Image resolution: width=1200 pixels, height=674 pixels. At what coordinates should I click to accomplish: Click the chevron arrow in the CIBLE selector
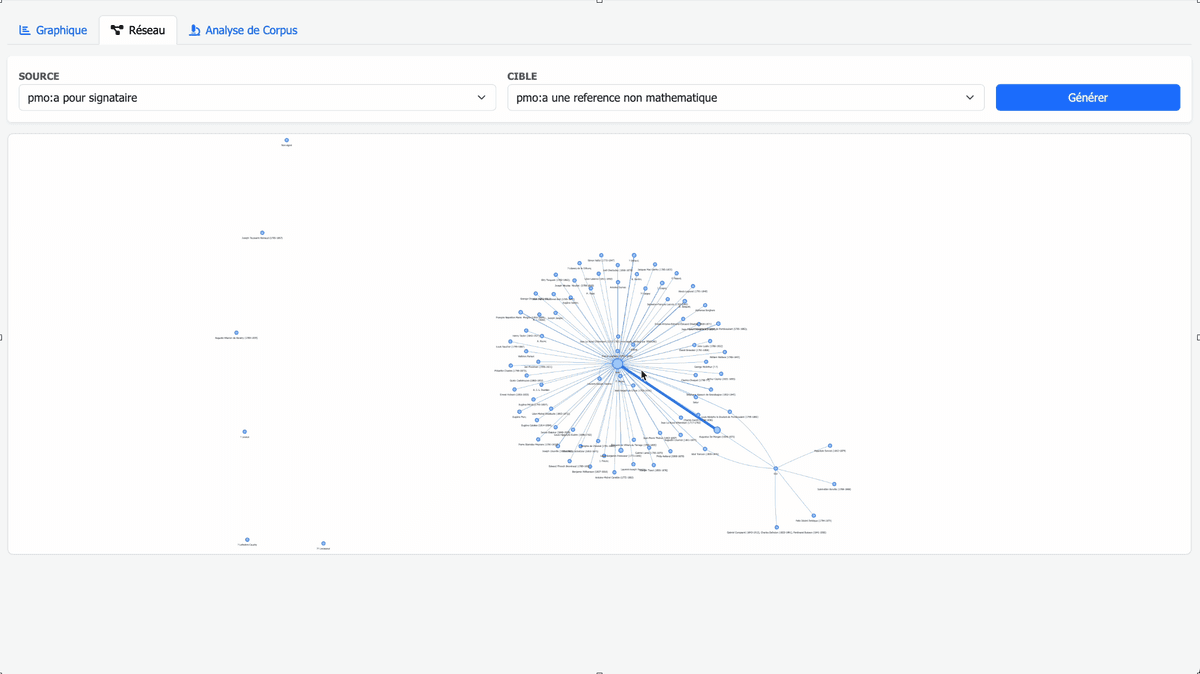[969, 98]
